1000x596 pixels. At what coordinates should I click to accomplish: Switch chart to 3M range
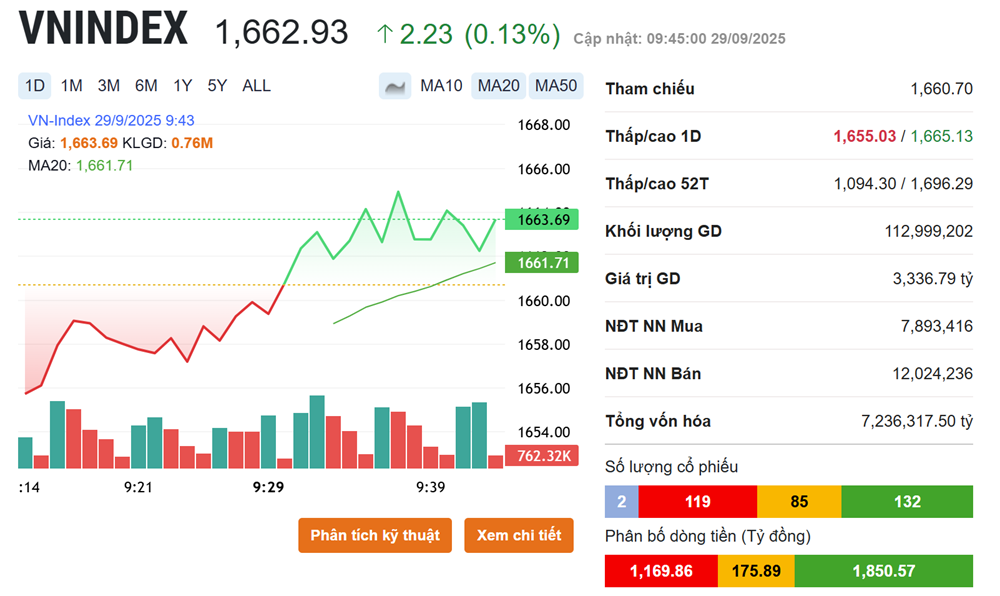tap(108, 86)
